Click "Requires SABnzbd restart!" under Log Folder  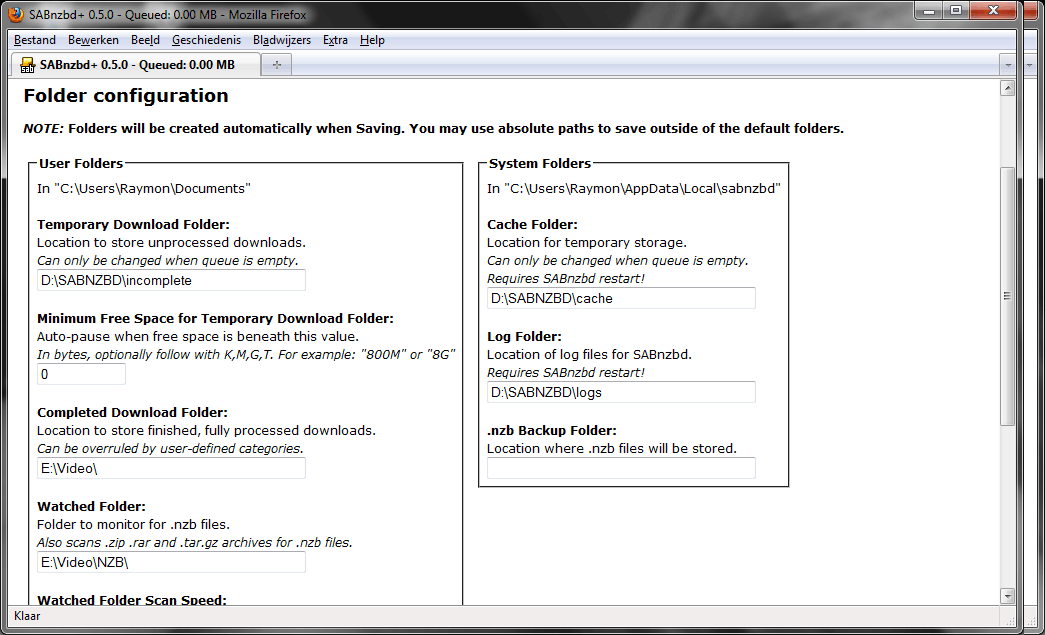click(566, 372)
